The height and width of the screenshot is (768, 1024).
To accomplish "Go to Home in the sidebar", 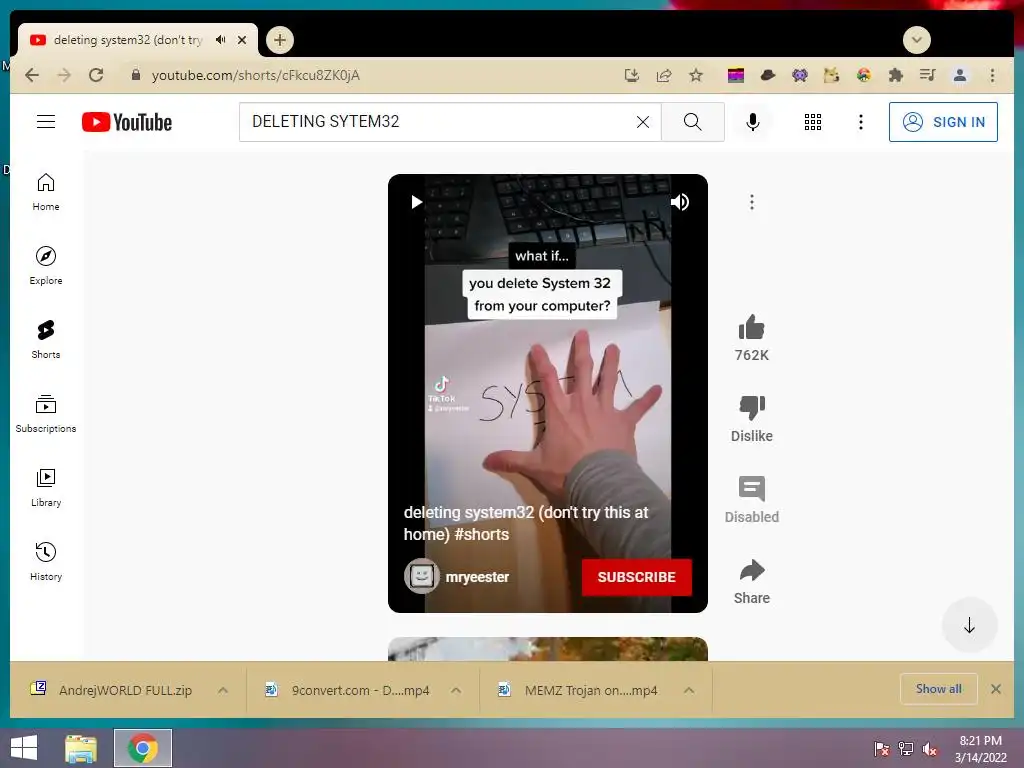I will pos(46,193).
